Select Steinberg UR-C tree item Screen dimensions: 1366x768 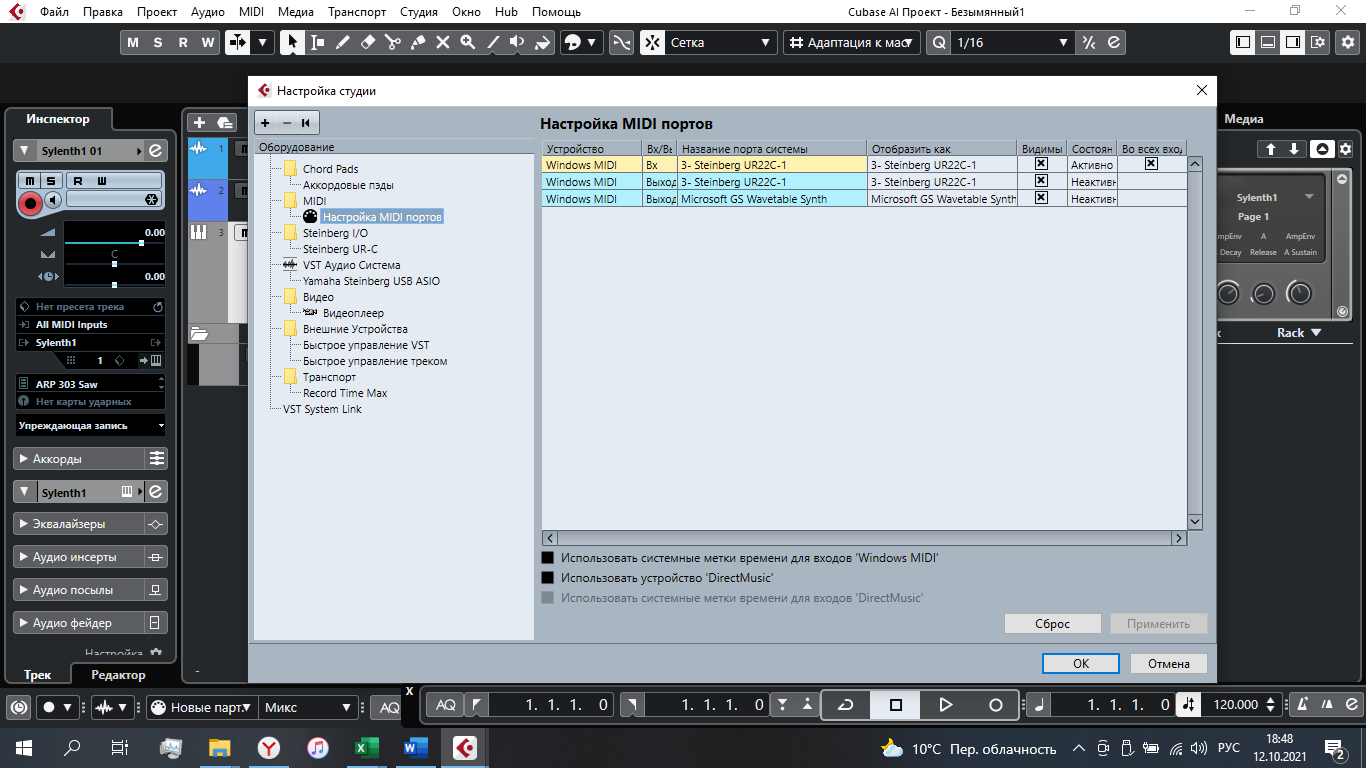340,249
